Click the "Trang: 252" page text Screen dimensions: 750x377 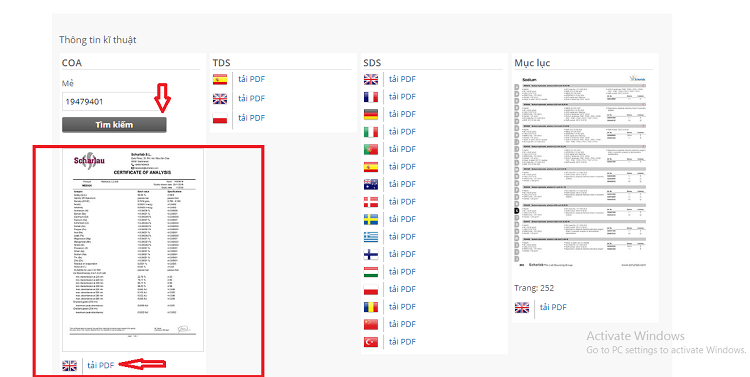(x=534, y=288)
